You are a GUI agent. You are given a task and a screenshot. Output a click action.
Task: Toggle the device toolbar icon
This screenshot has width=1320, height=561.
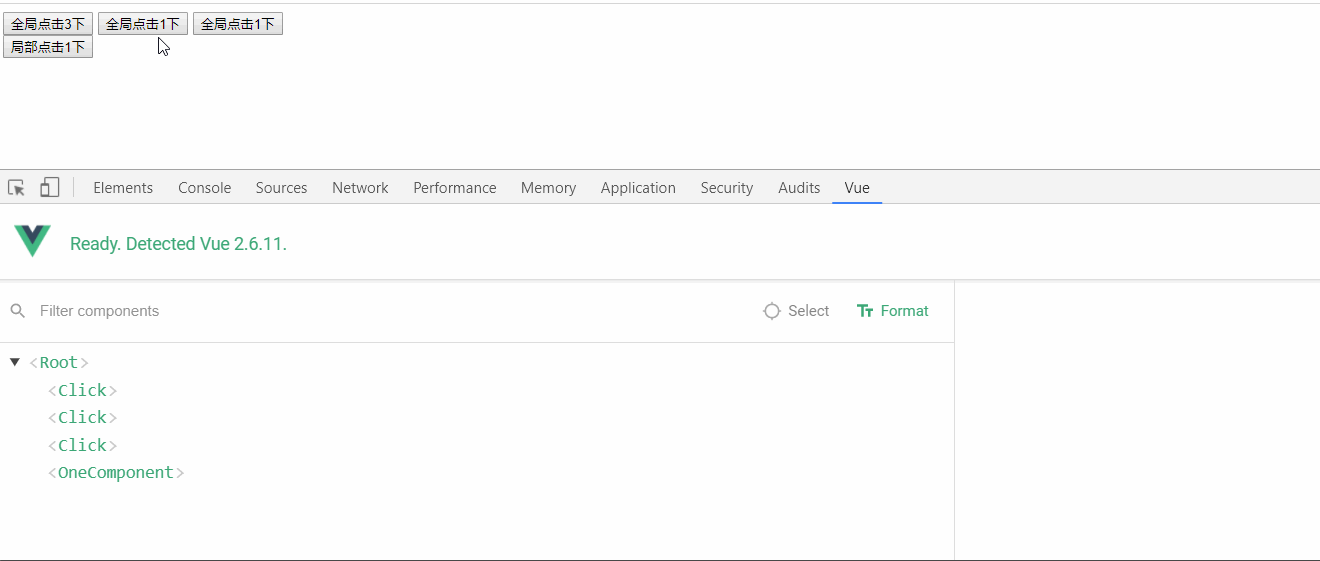(49, 188)
